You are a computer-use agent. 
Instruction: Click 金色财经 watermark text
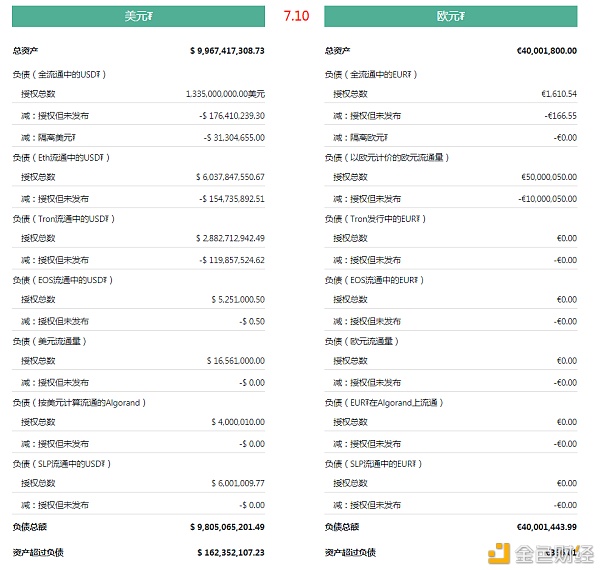(554, 554)
